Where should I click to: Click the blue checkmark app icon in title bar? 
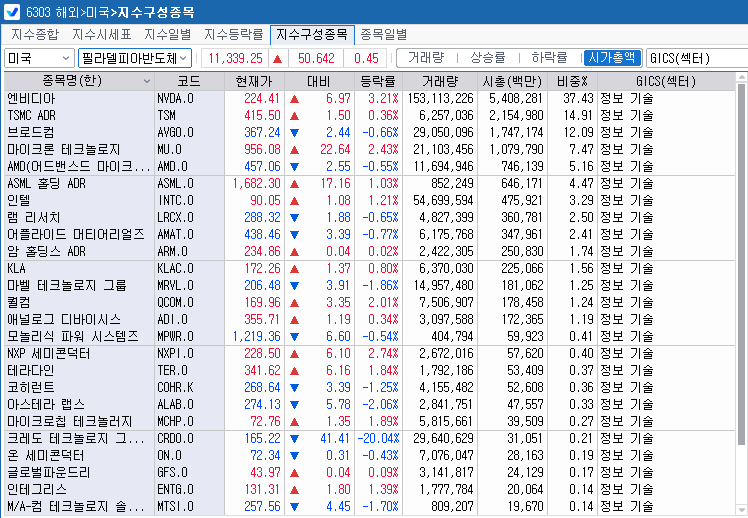click(x=12, y=11)
